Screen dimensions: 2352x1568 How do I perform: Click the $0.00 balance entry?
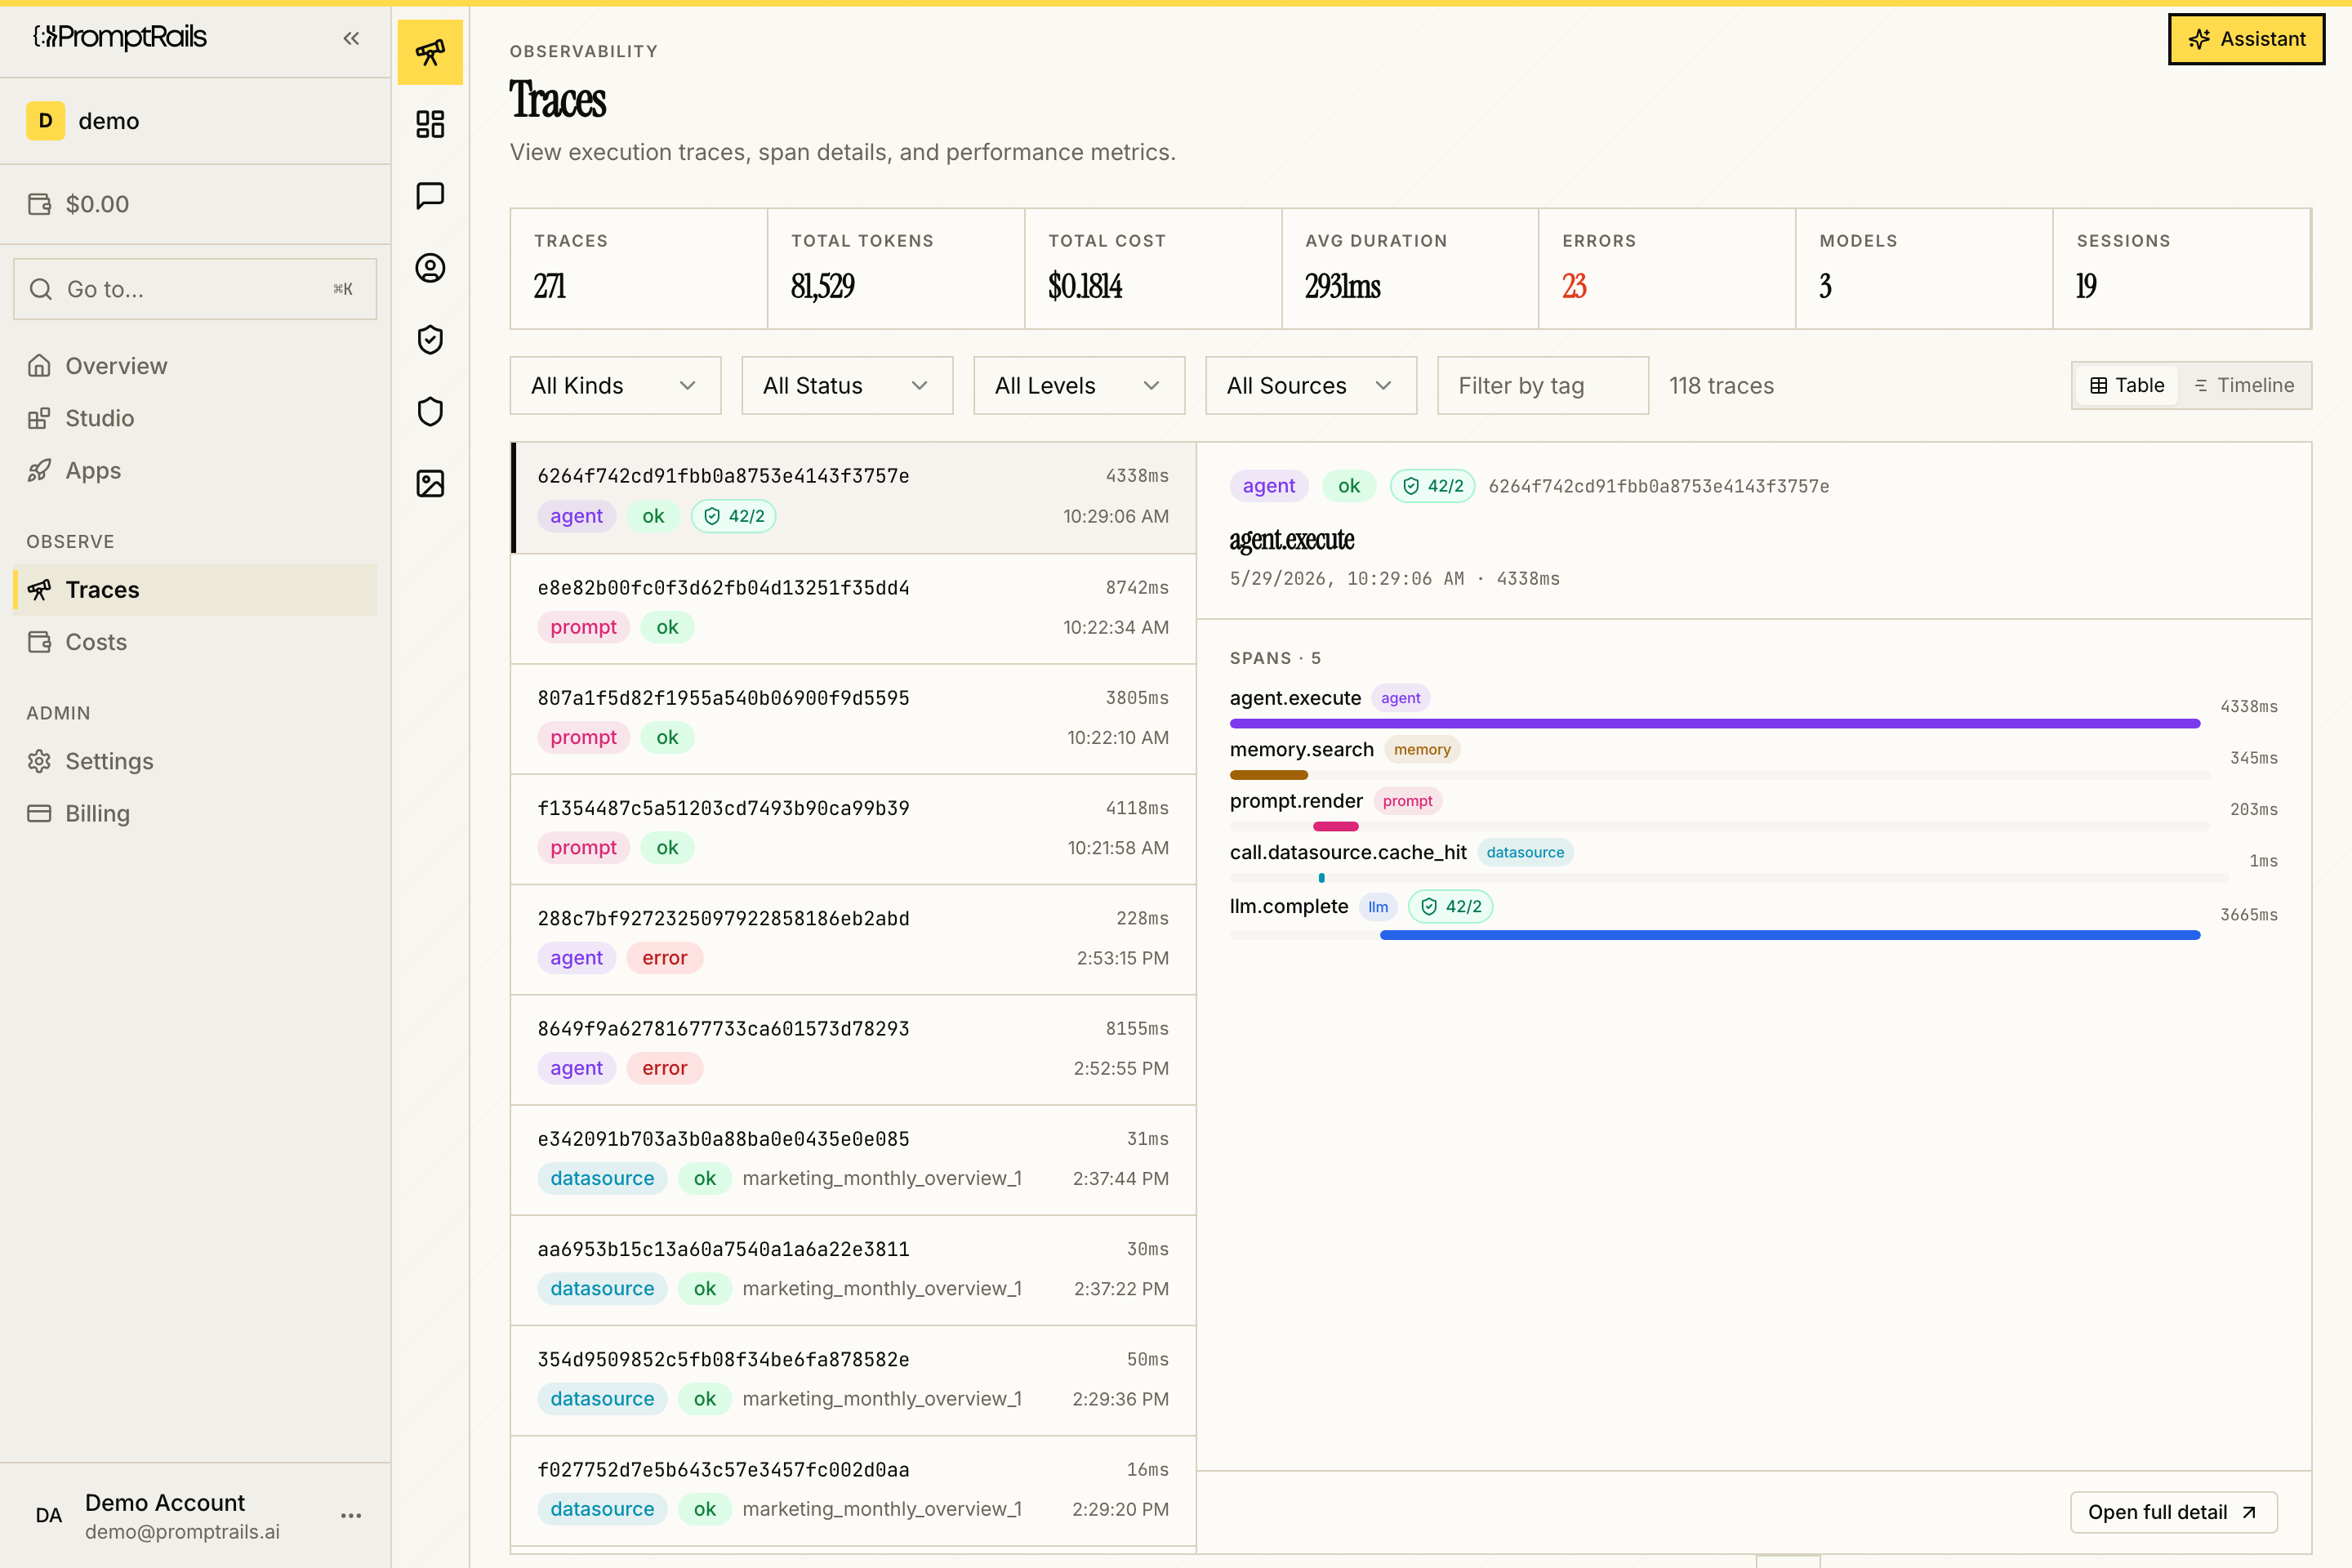[x=195, y=204]
